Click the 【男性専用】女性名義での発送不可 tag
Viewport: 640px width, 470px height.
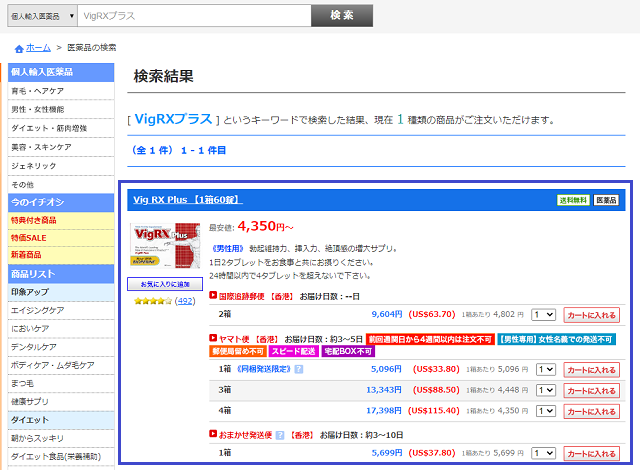pos(556,339)
